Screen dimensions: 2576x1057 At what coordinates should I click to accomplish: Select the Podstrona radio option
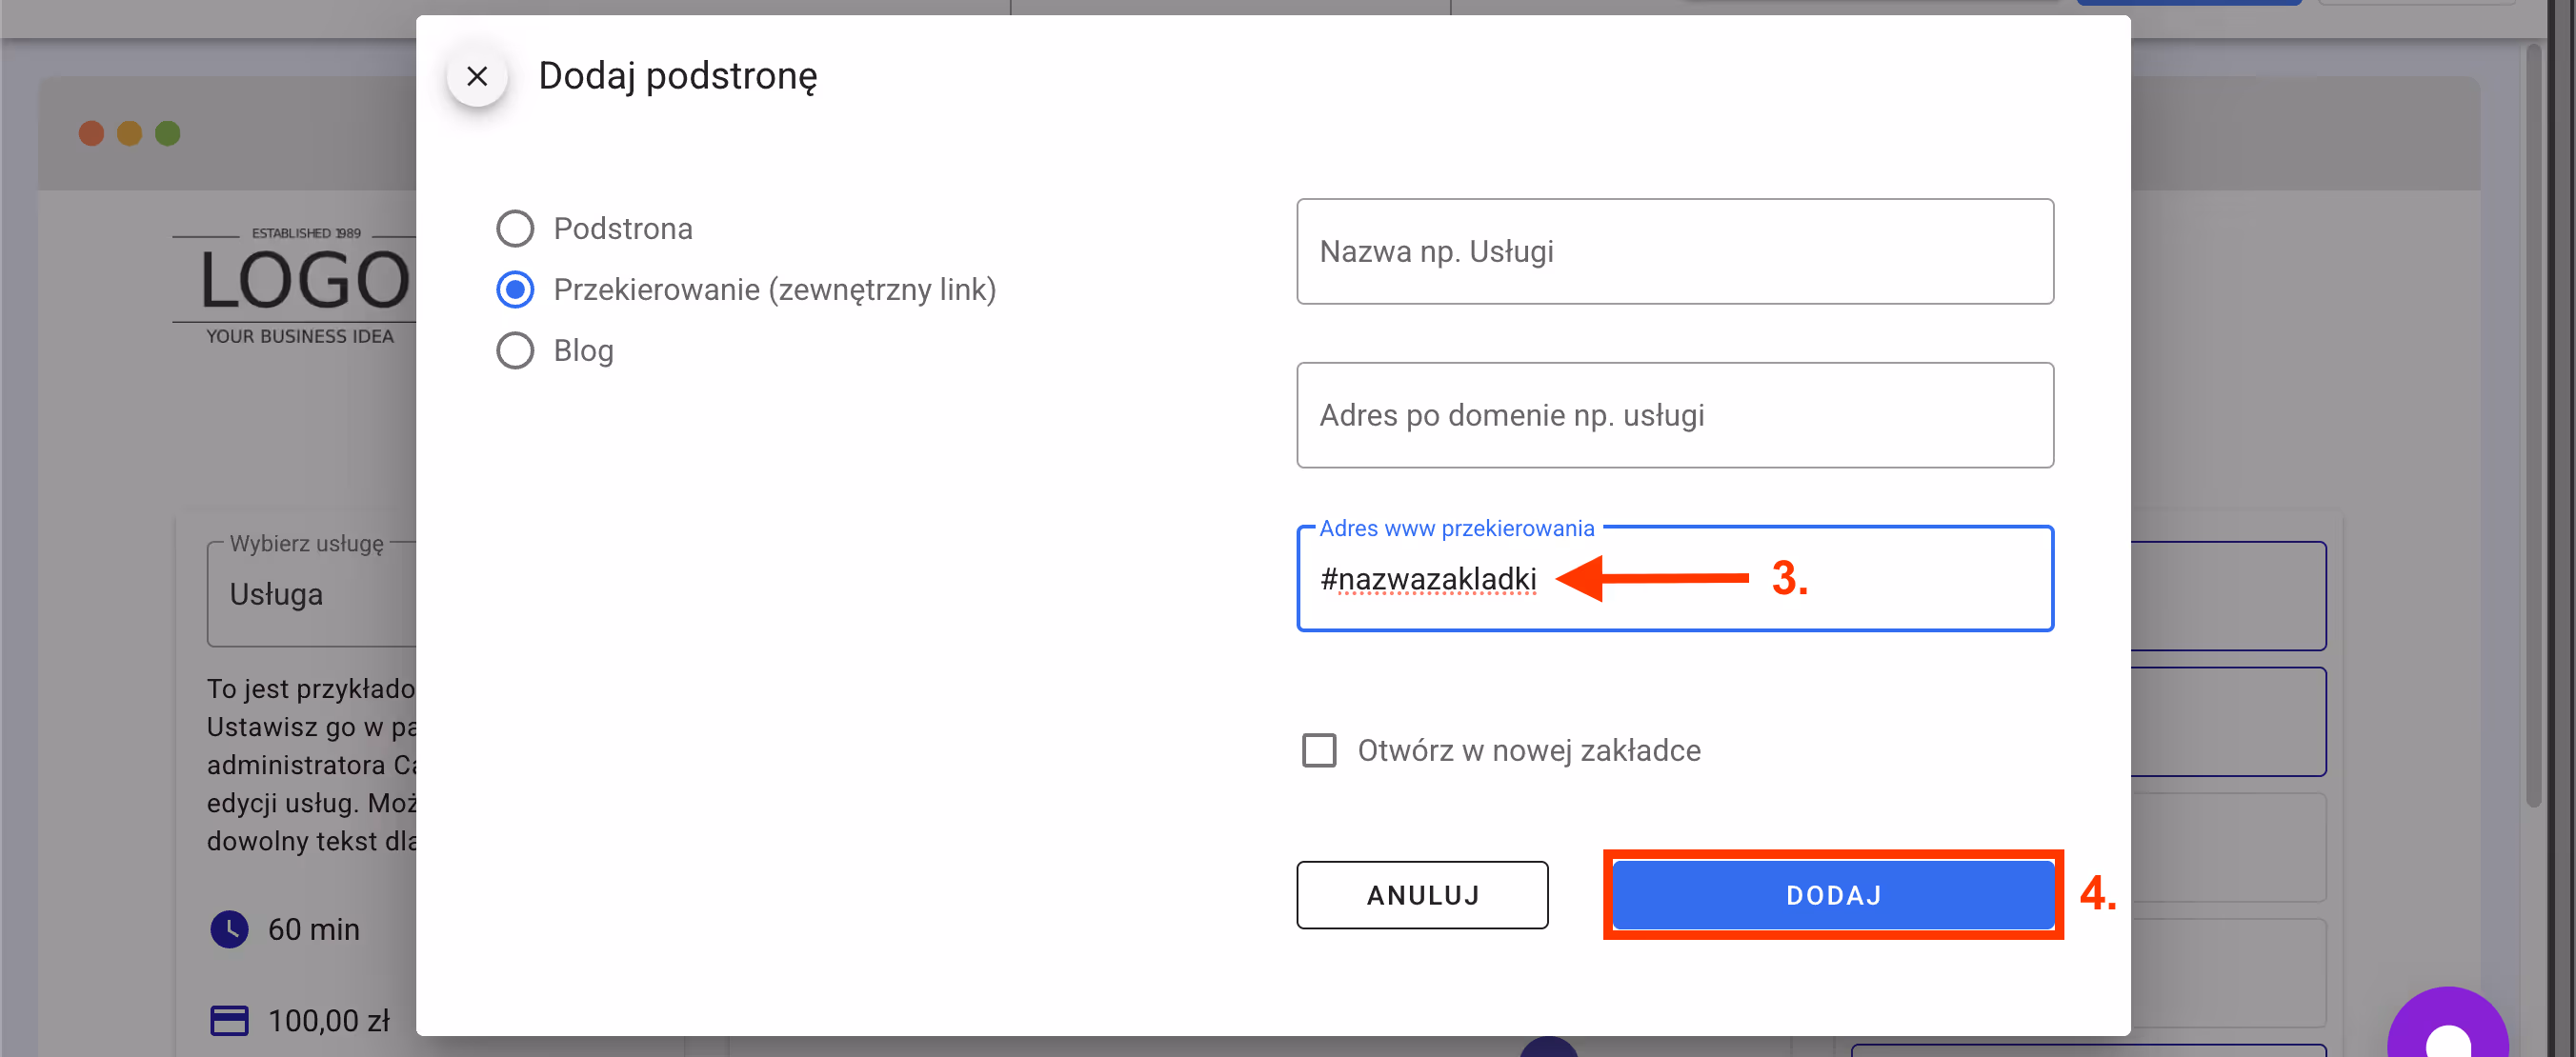pyautogui.click(x=515, y=228)
